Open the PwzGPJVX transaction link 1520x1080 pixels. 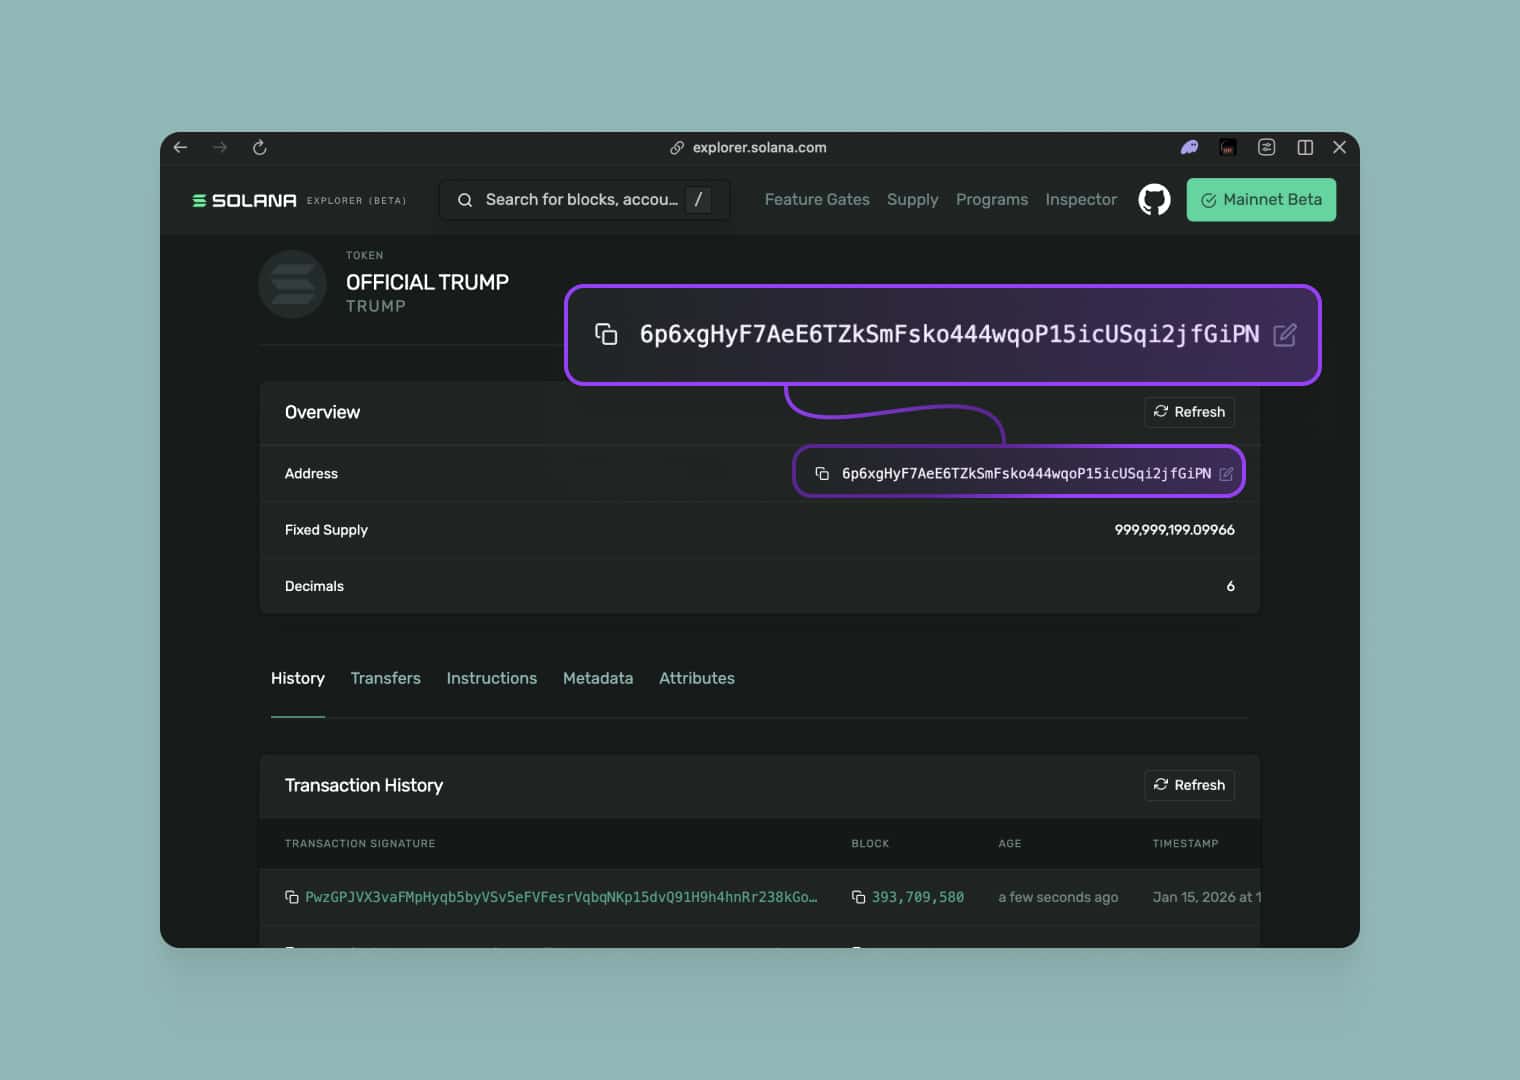pyautogui.click(x=560, y=897)
